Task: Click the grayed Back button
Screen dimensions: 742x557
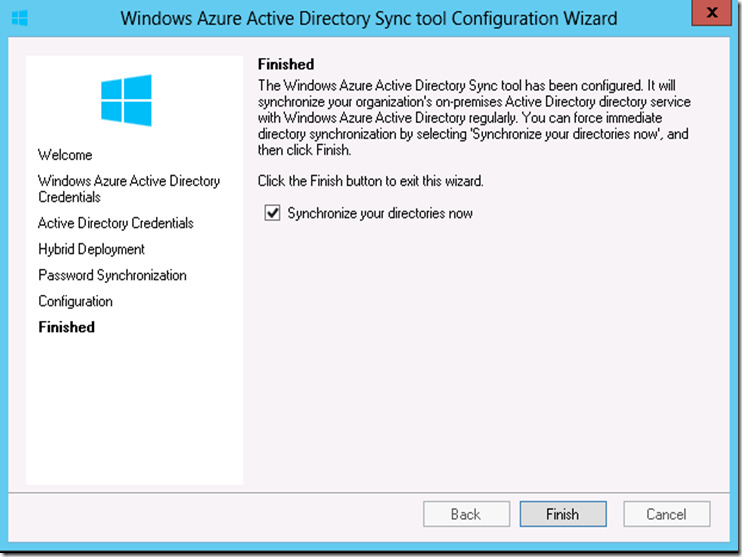Action: tap(466, 514)
